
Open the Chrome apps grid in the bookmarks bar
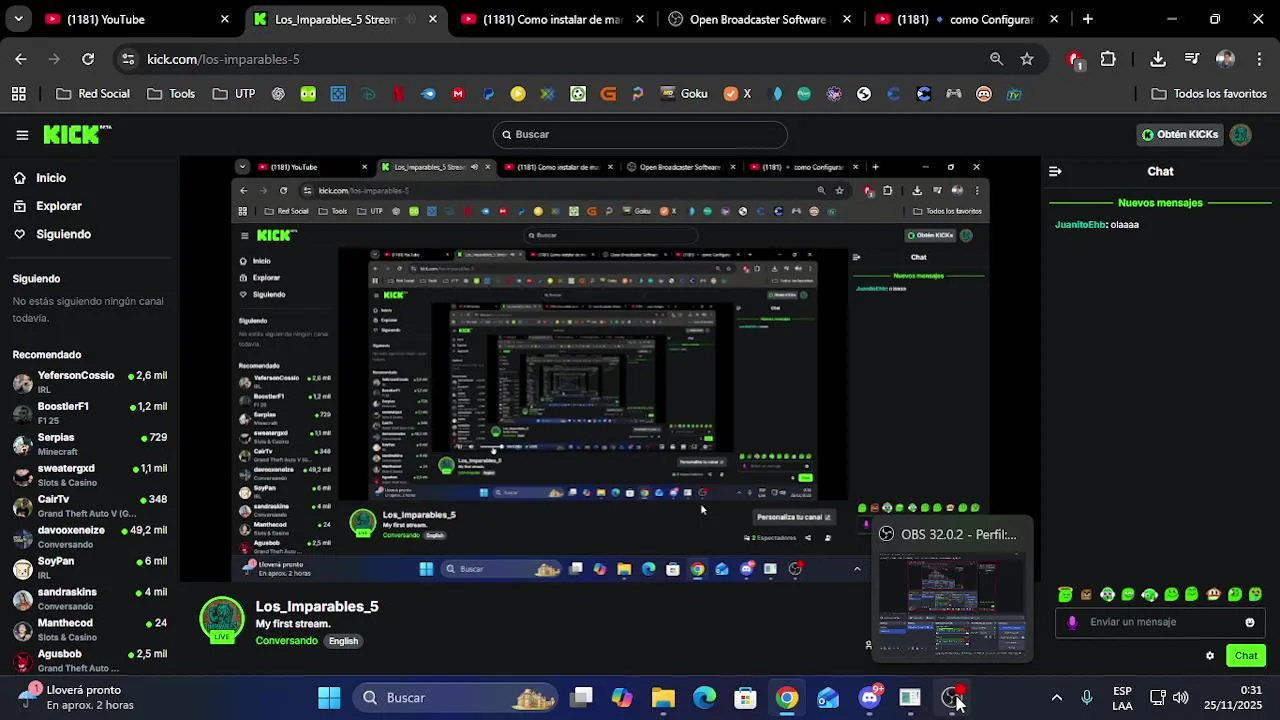pyautogui.click(x=19, y=94)
